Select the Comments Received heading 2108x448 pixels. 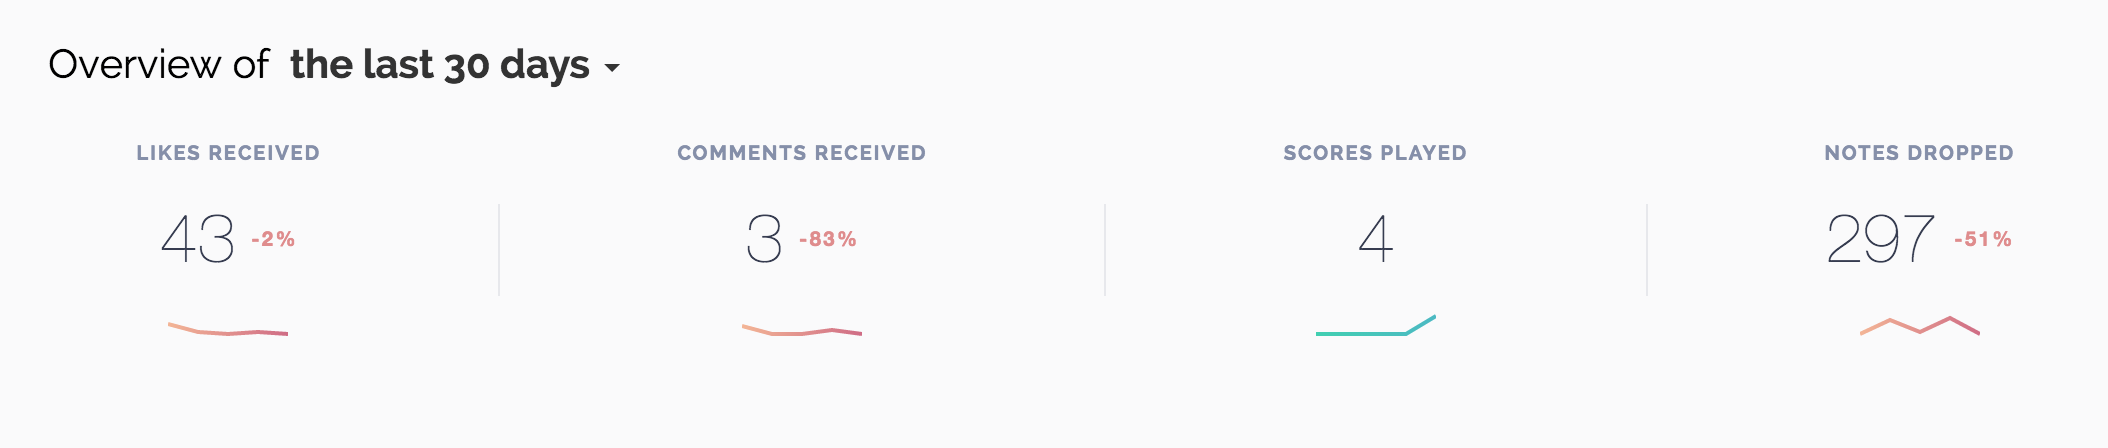tap(802, 153)
